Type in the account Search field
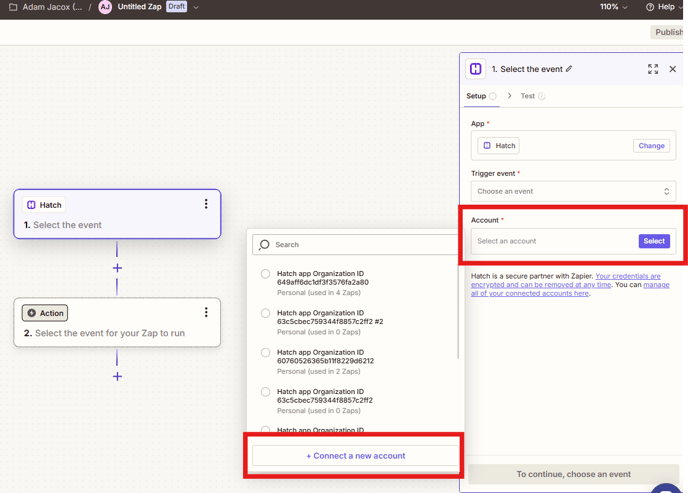 (x=360, y=244)
